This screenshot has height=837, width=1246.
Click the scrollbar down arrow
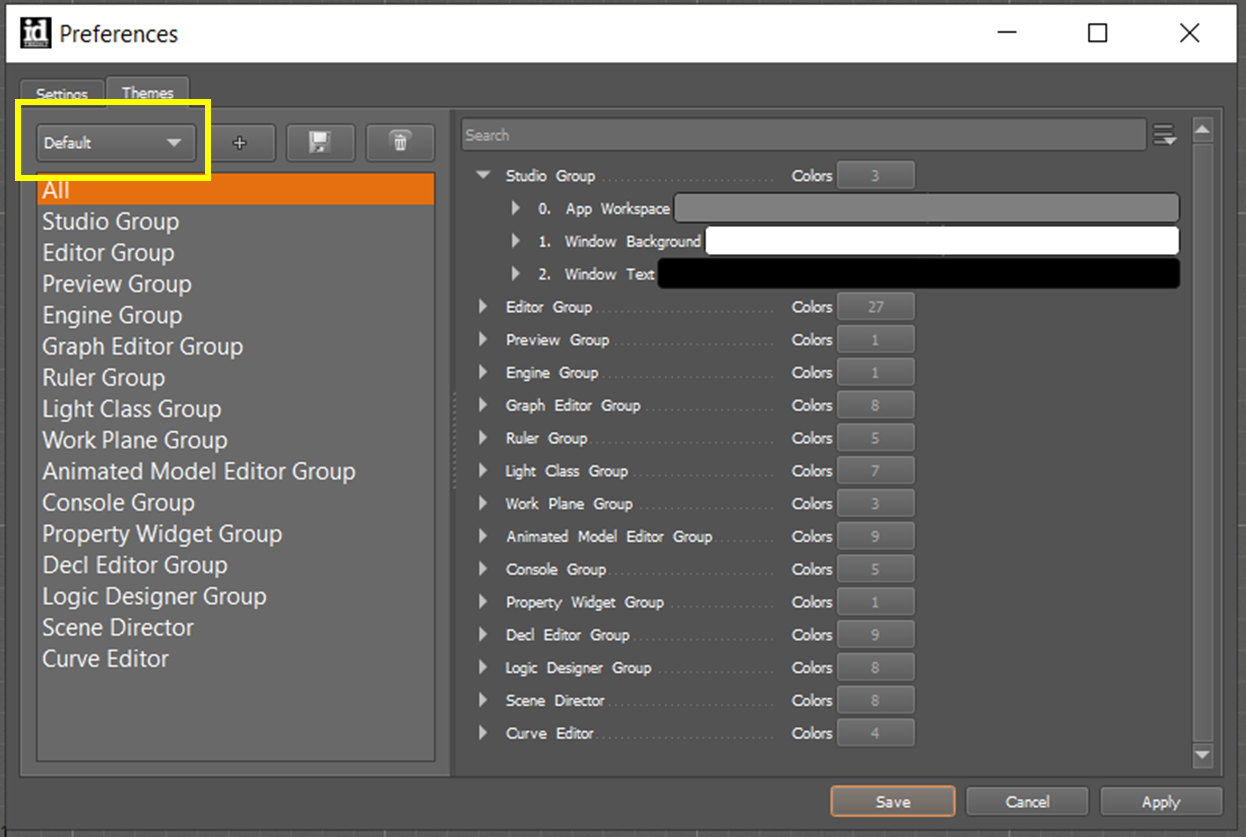(1203, 755)
